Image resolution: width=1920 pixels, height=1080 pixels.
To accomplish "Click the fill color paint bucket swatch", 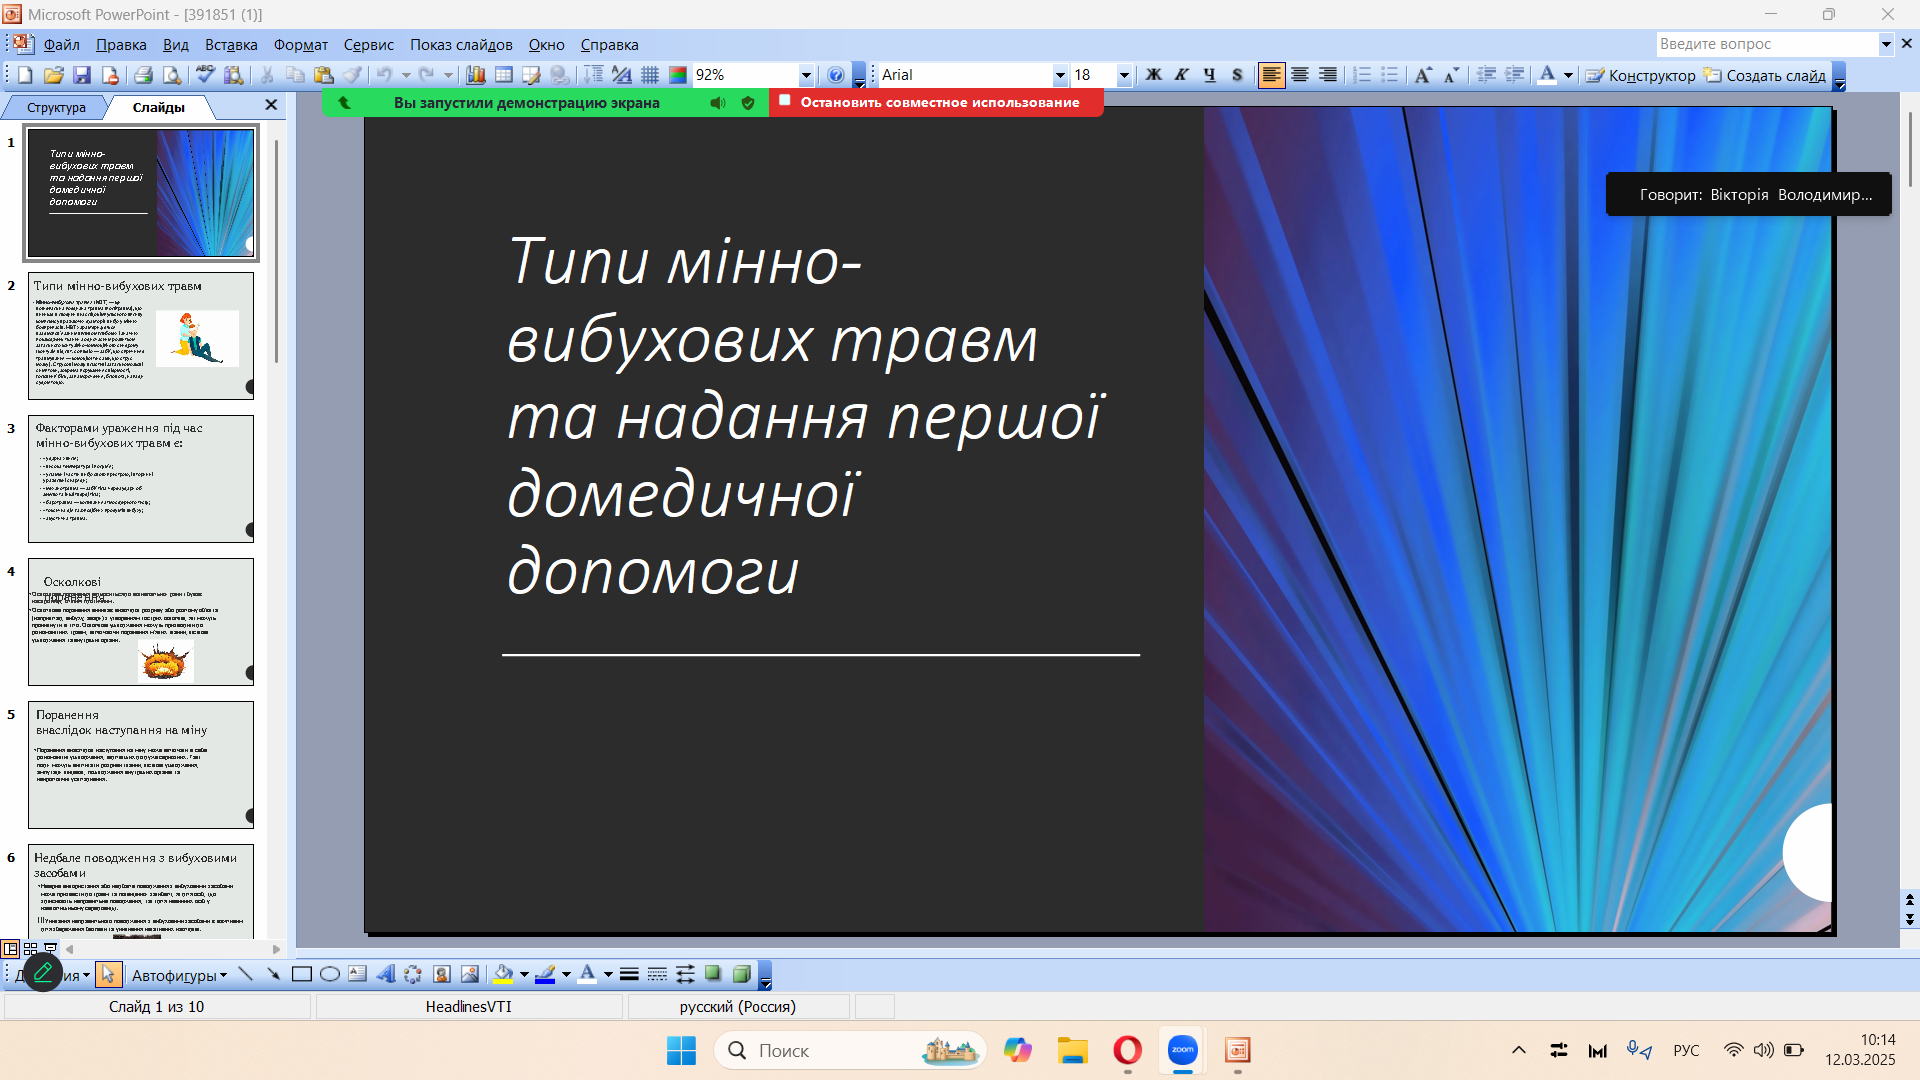I will [x=503, y=974].
